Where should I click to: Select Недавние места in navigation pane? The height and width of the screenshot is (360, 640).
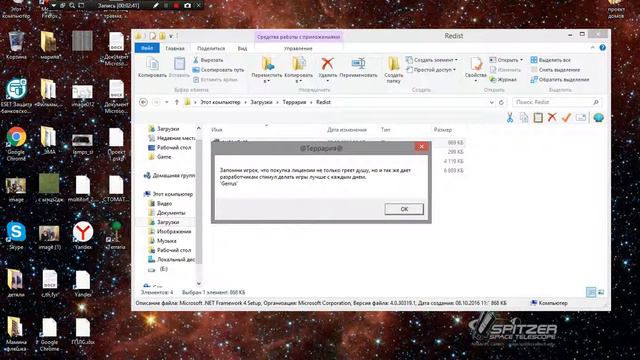pos(171,138)
